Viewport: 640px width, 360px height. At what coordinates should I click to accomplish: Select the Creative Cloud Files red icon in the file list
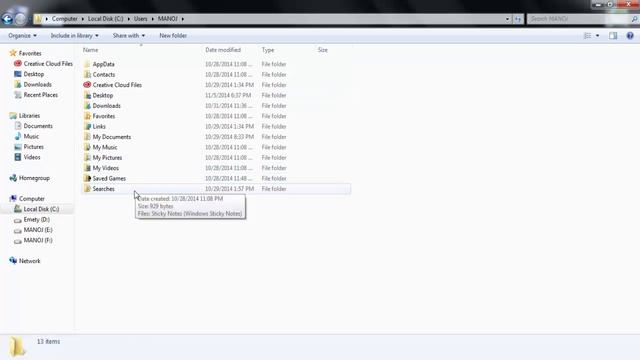(87, 85)
